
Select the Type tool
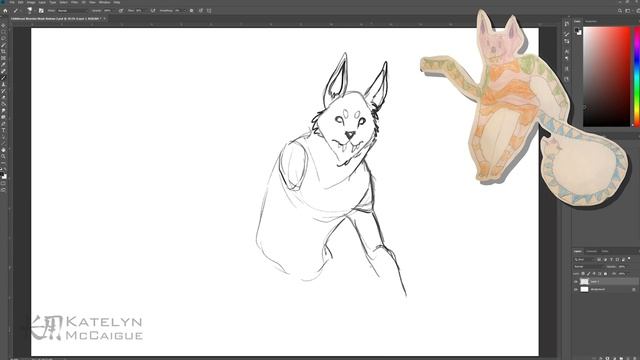(4, 130)
